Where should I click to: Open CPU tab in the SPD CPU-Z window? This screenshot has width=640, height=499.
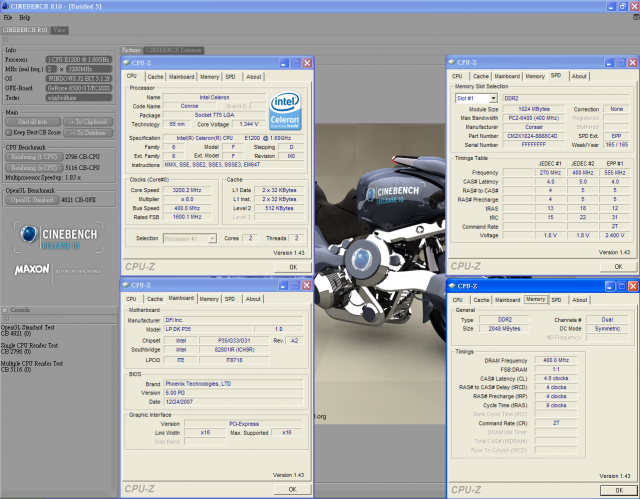457,76
